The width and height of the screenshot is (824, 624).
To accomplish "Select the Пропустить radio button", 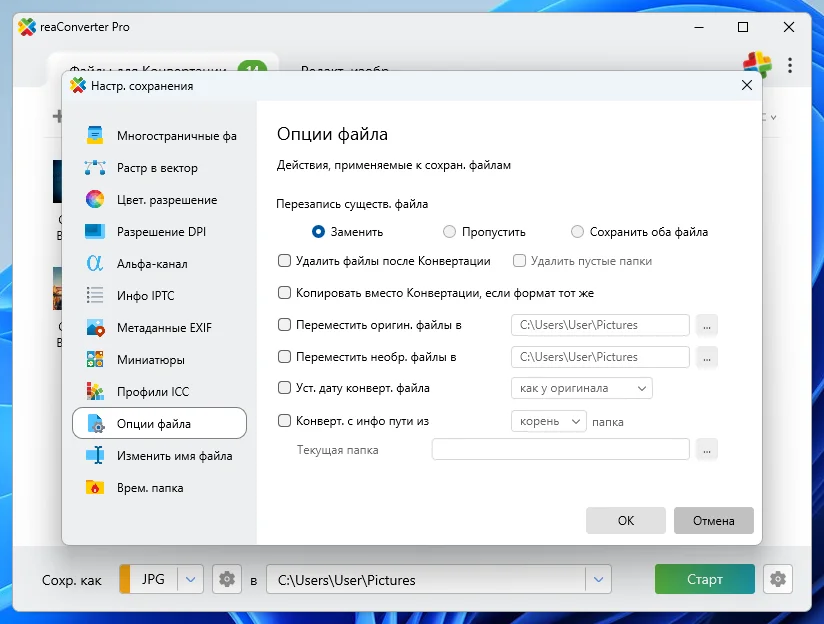I will tap(449, 232).
